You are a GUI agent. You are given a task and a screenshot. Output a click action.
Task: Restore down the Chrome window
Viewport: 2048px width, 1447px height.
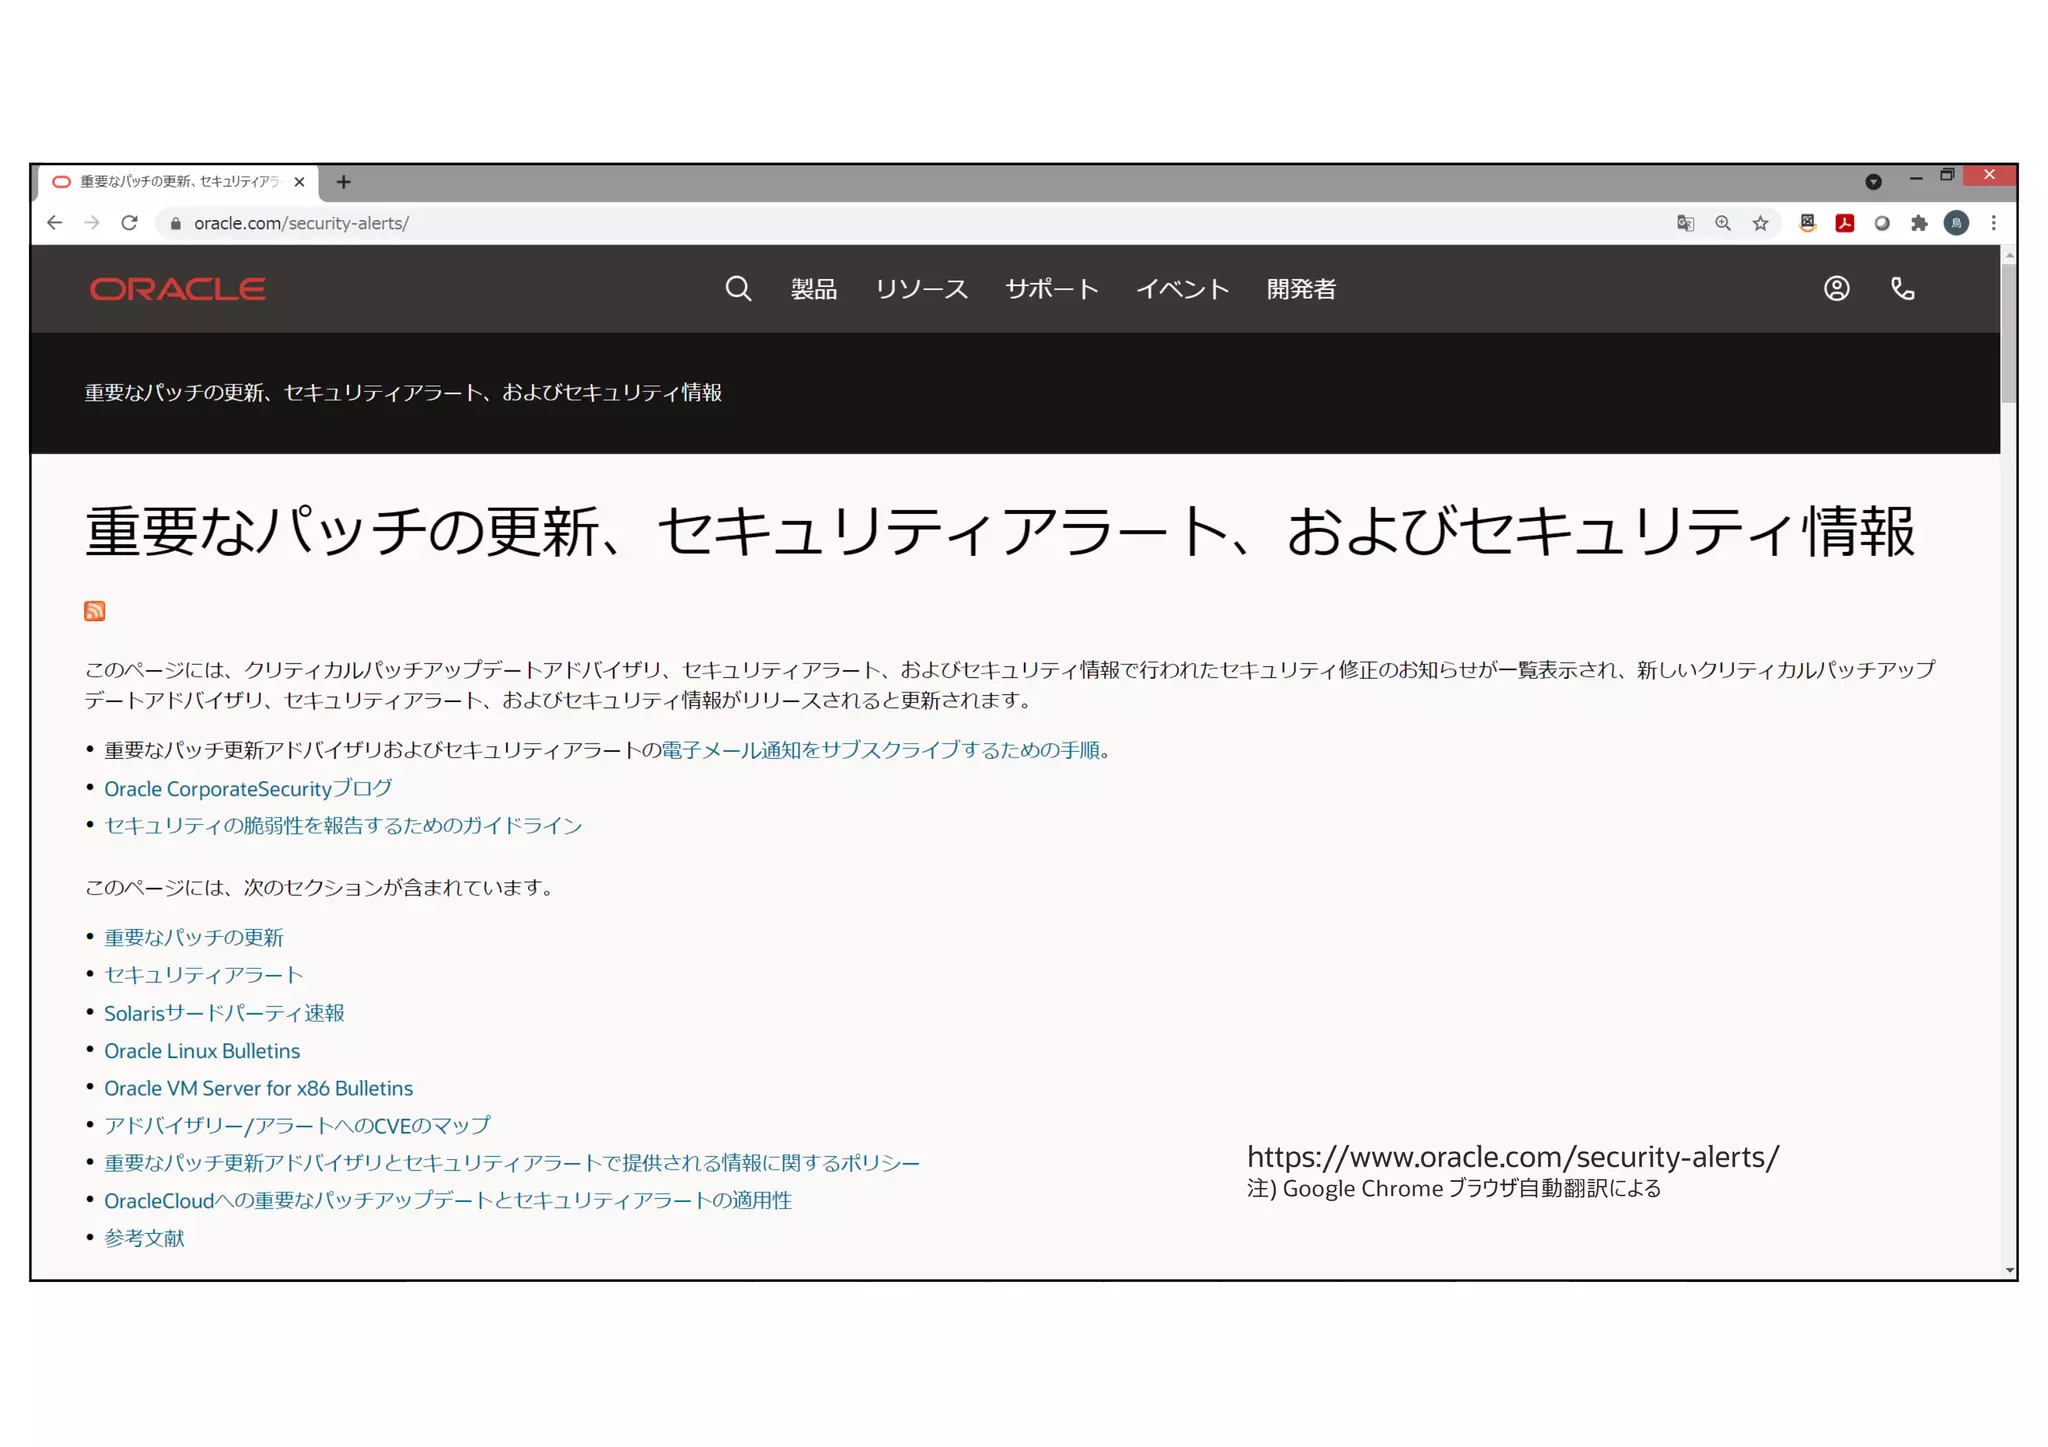pyautogui.click(x=1947, y=175)
